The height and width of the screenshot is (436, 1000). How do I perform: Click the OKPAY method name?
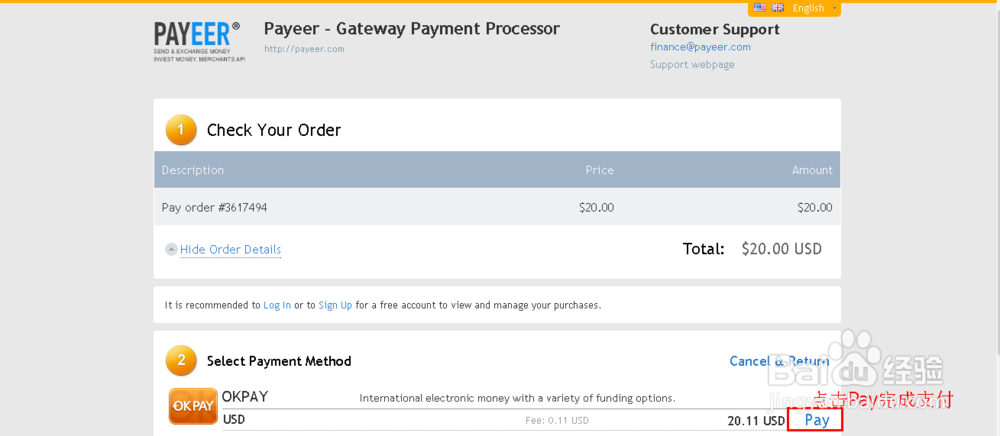[x=245, y=397]
